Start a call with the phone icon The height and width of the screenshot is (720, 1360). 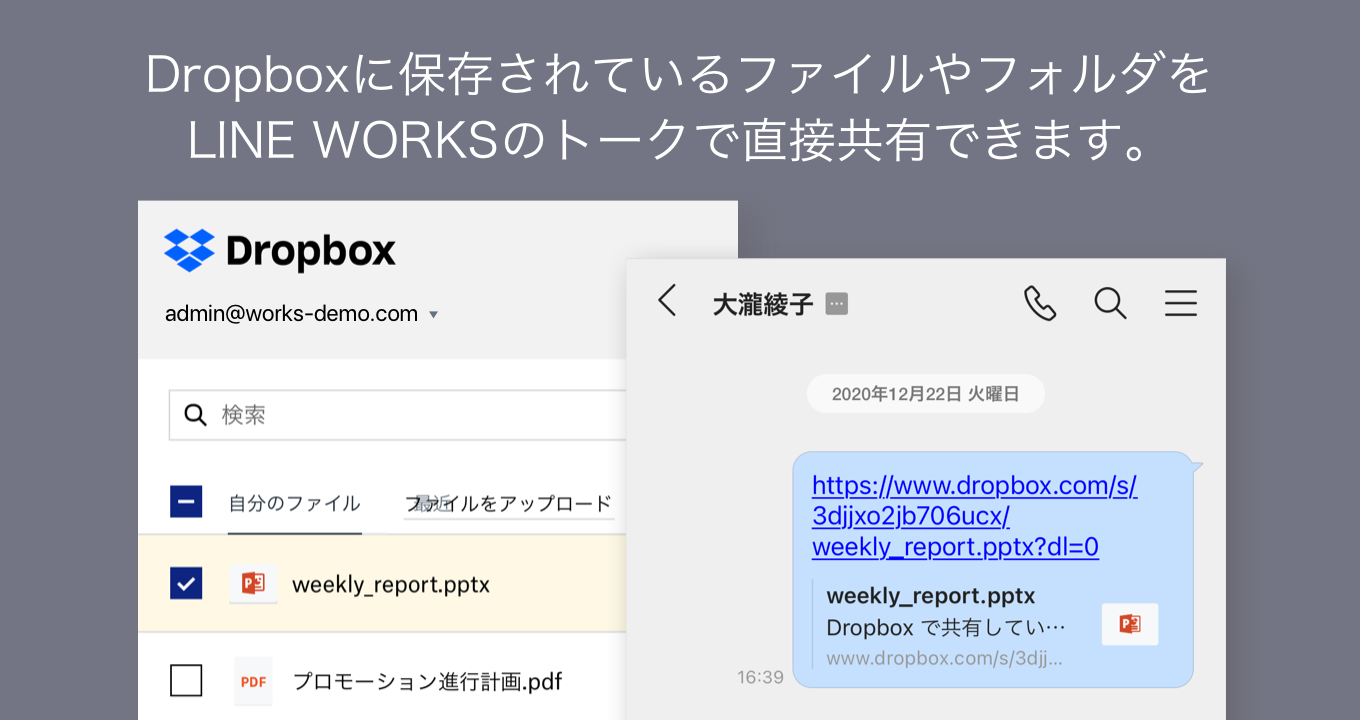click(1040, 303)
